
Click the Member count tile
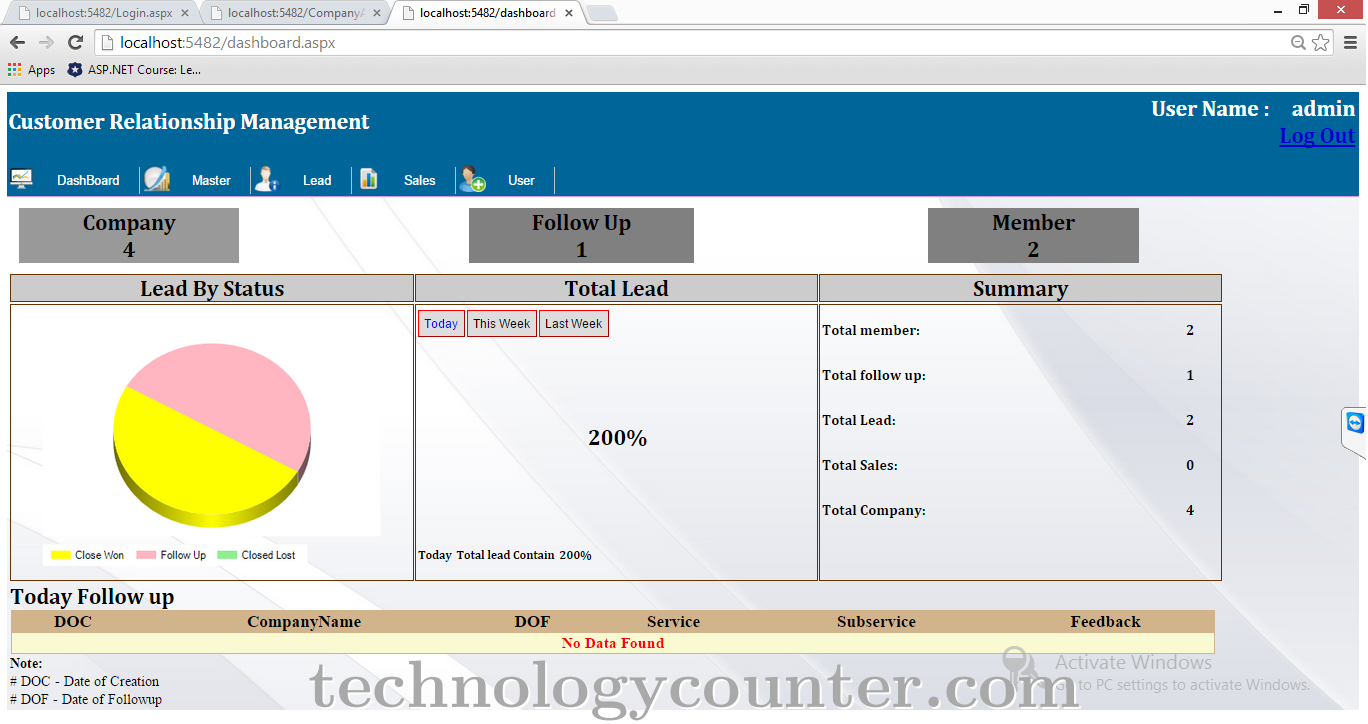coord(1033,236)
